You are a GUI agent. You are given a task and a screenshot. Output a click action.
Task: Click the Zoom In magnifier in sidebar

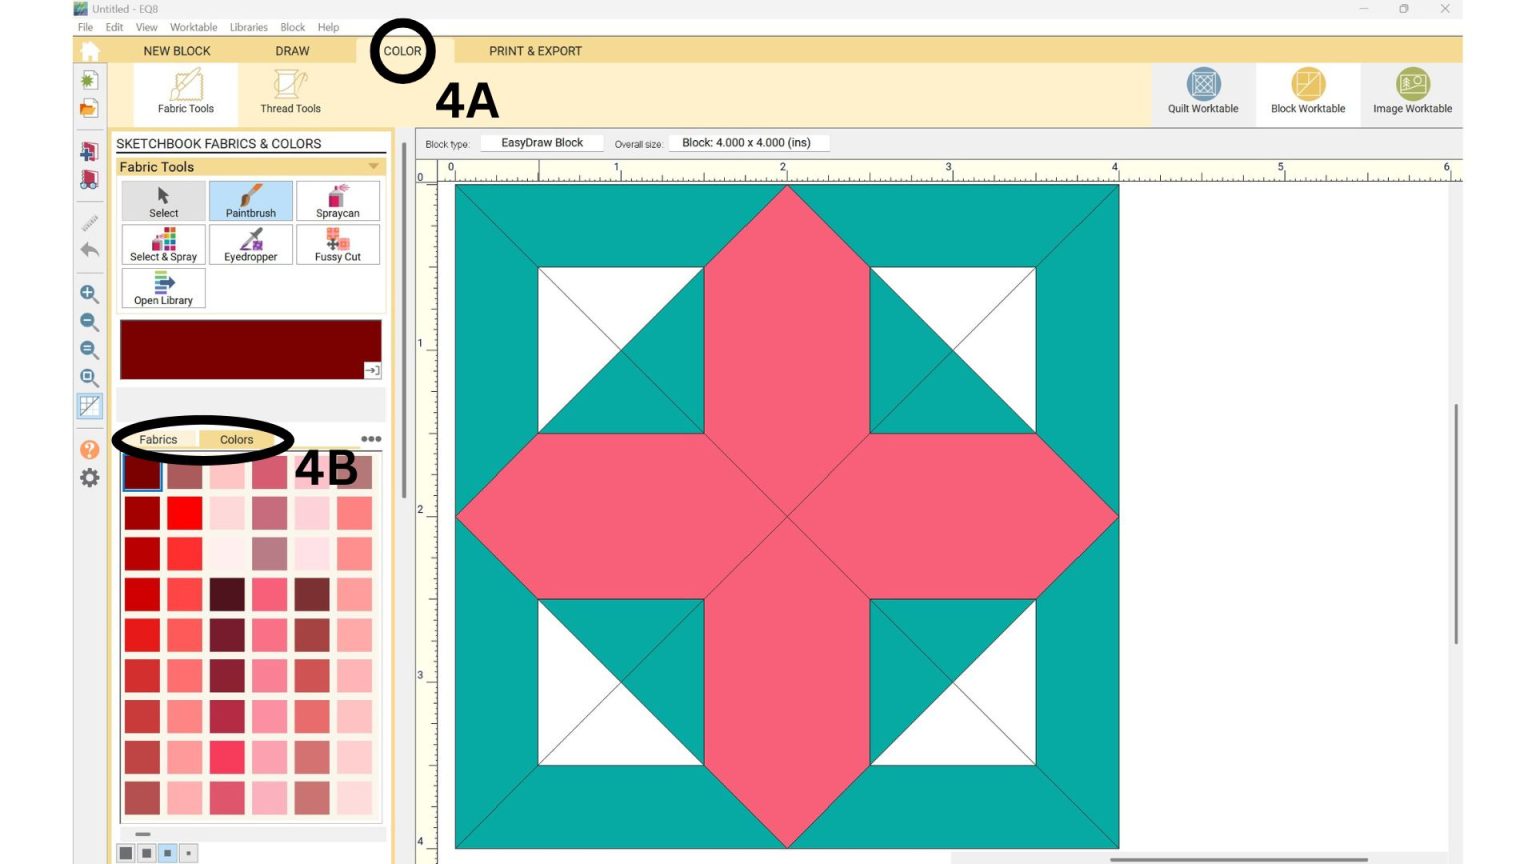(89, 295)
